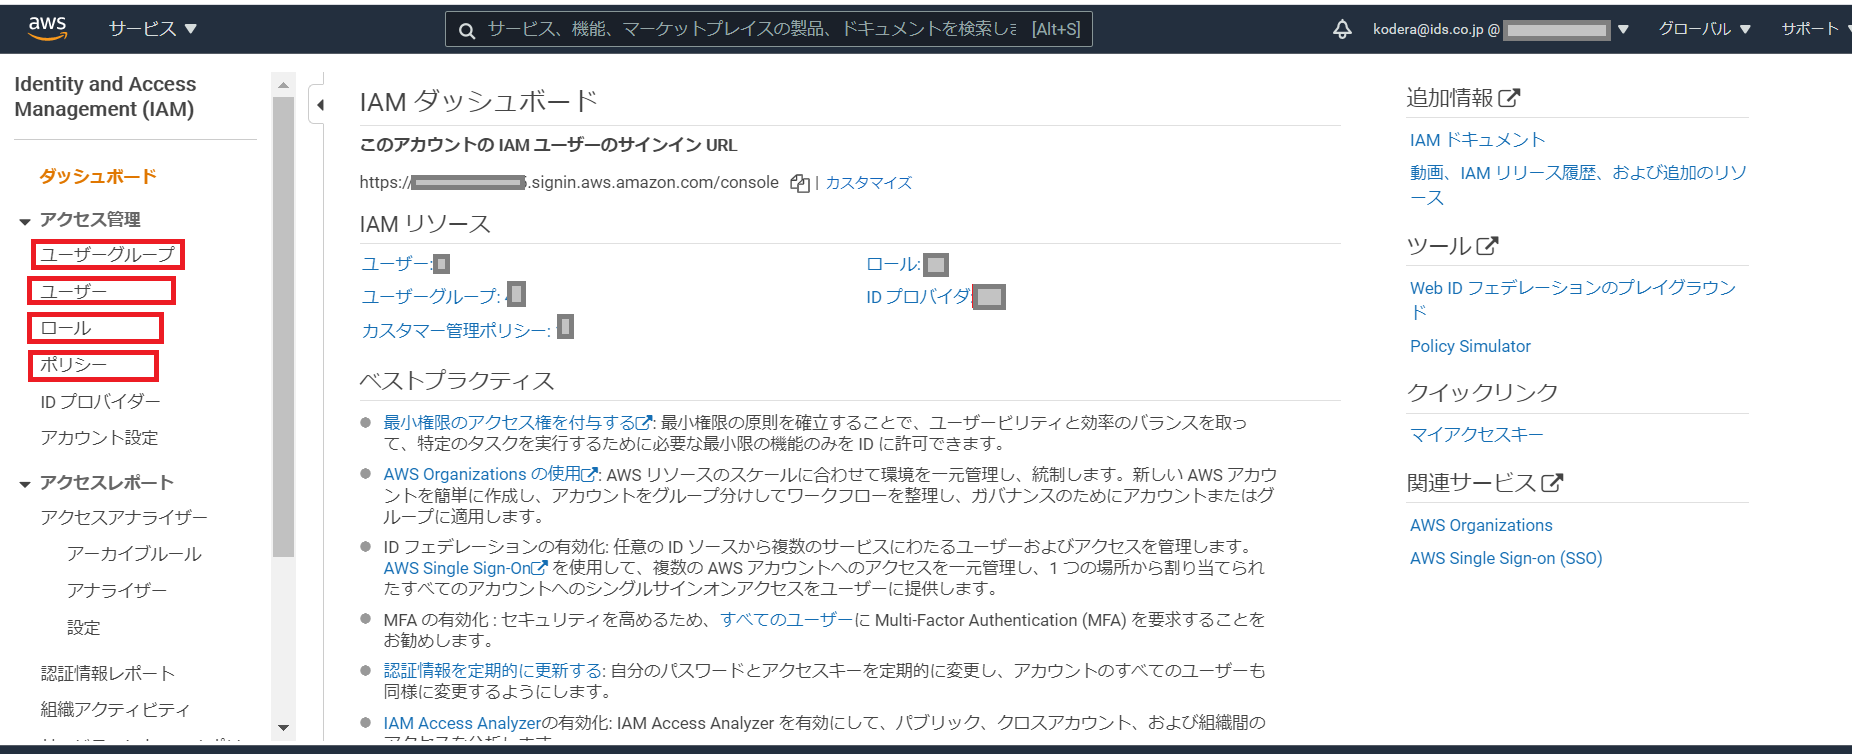
Task: Click the sidebar scrollbar thumb
Action: 283,326
